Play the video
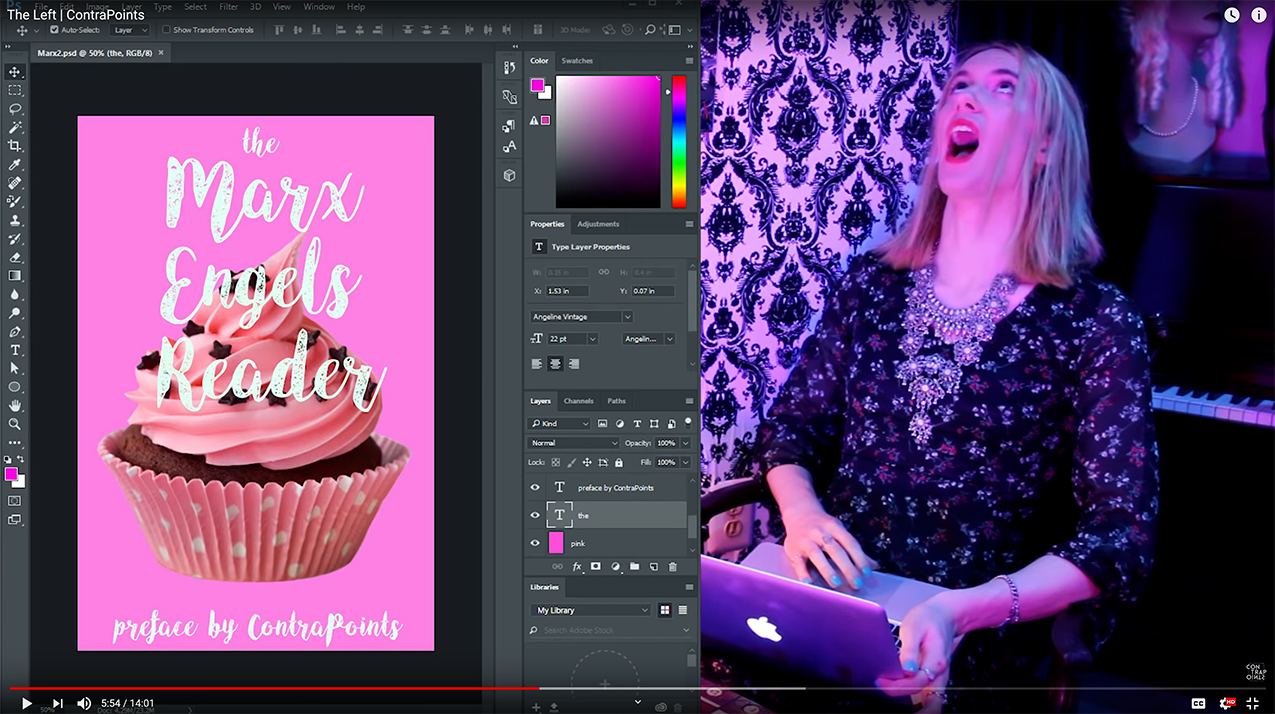The height and width of the screenshot is (714, 1275). coord(27,703)
